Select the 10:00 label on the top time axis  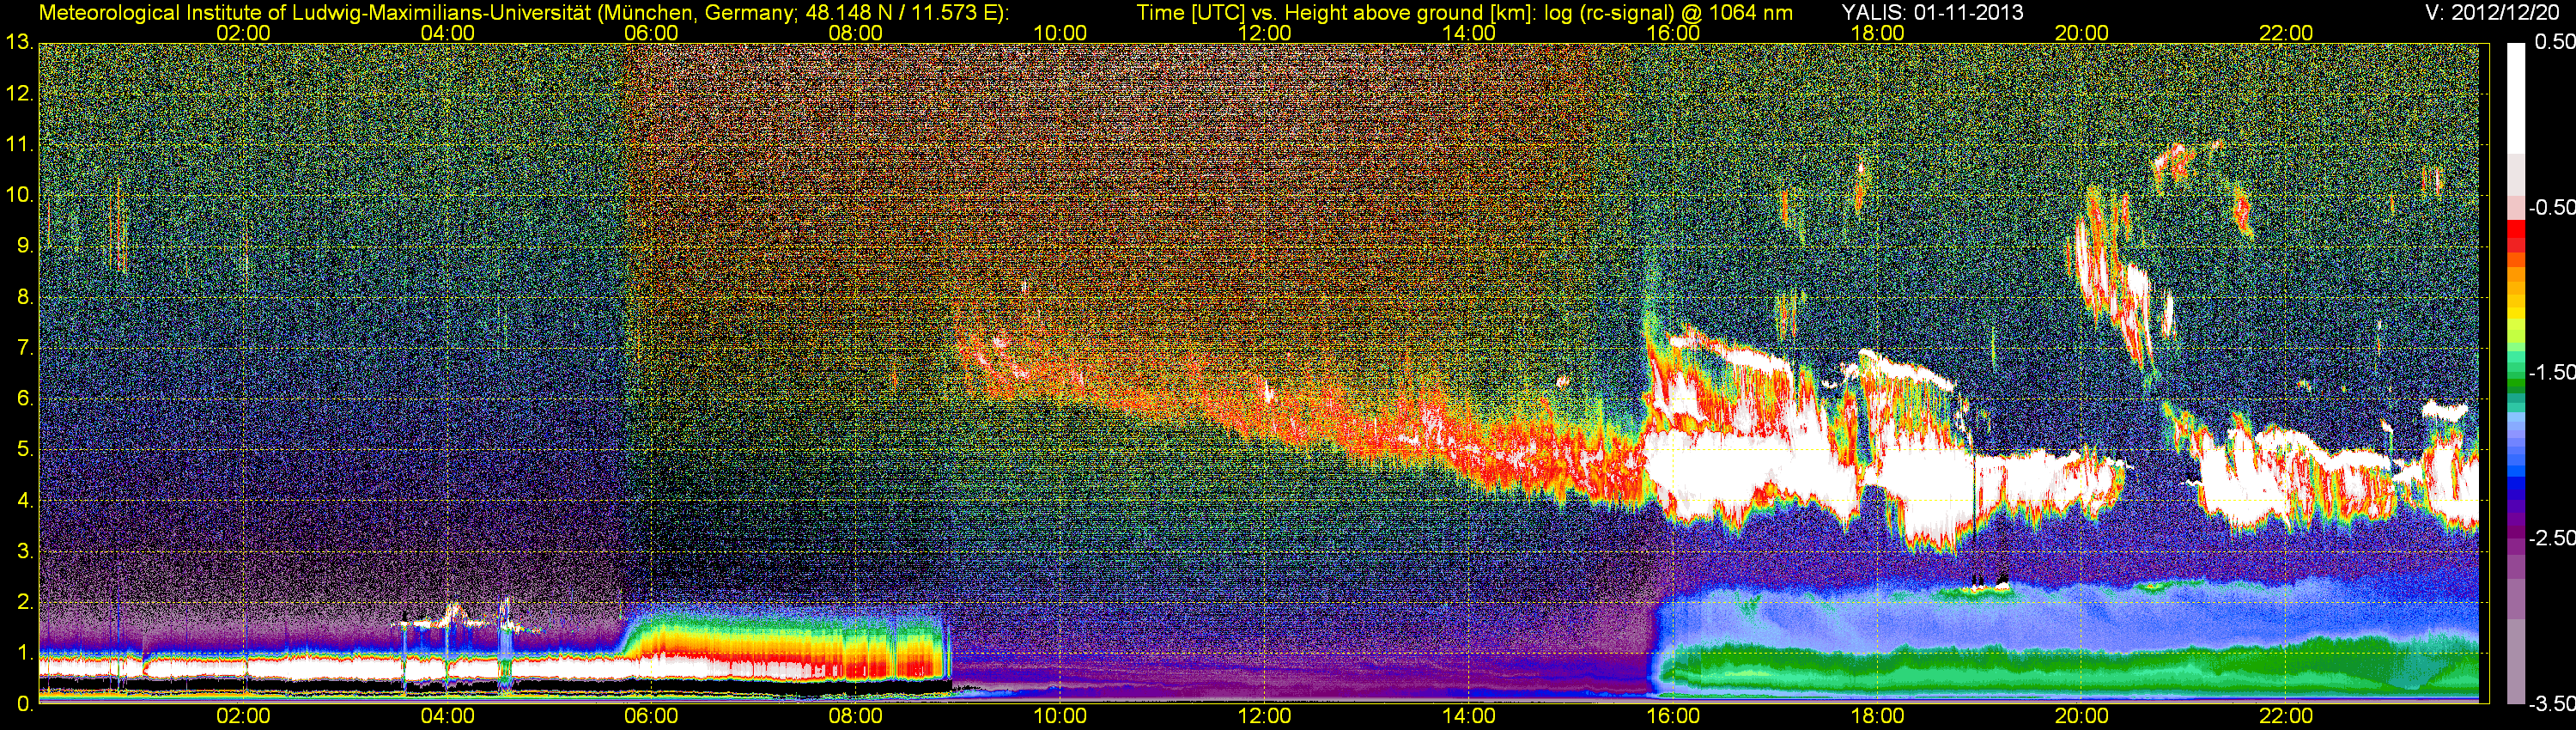[x=1060, y=33]
